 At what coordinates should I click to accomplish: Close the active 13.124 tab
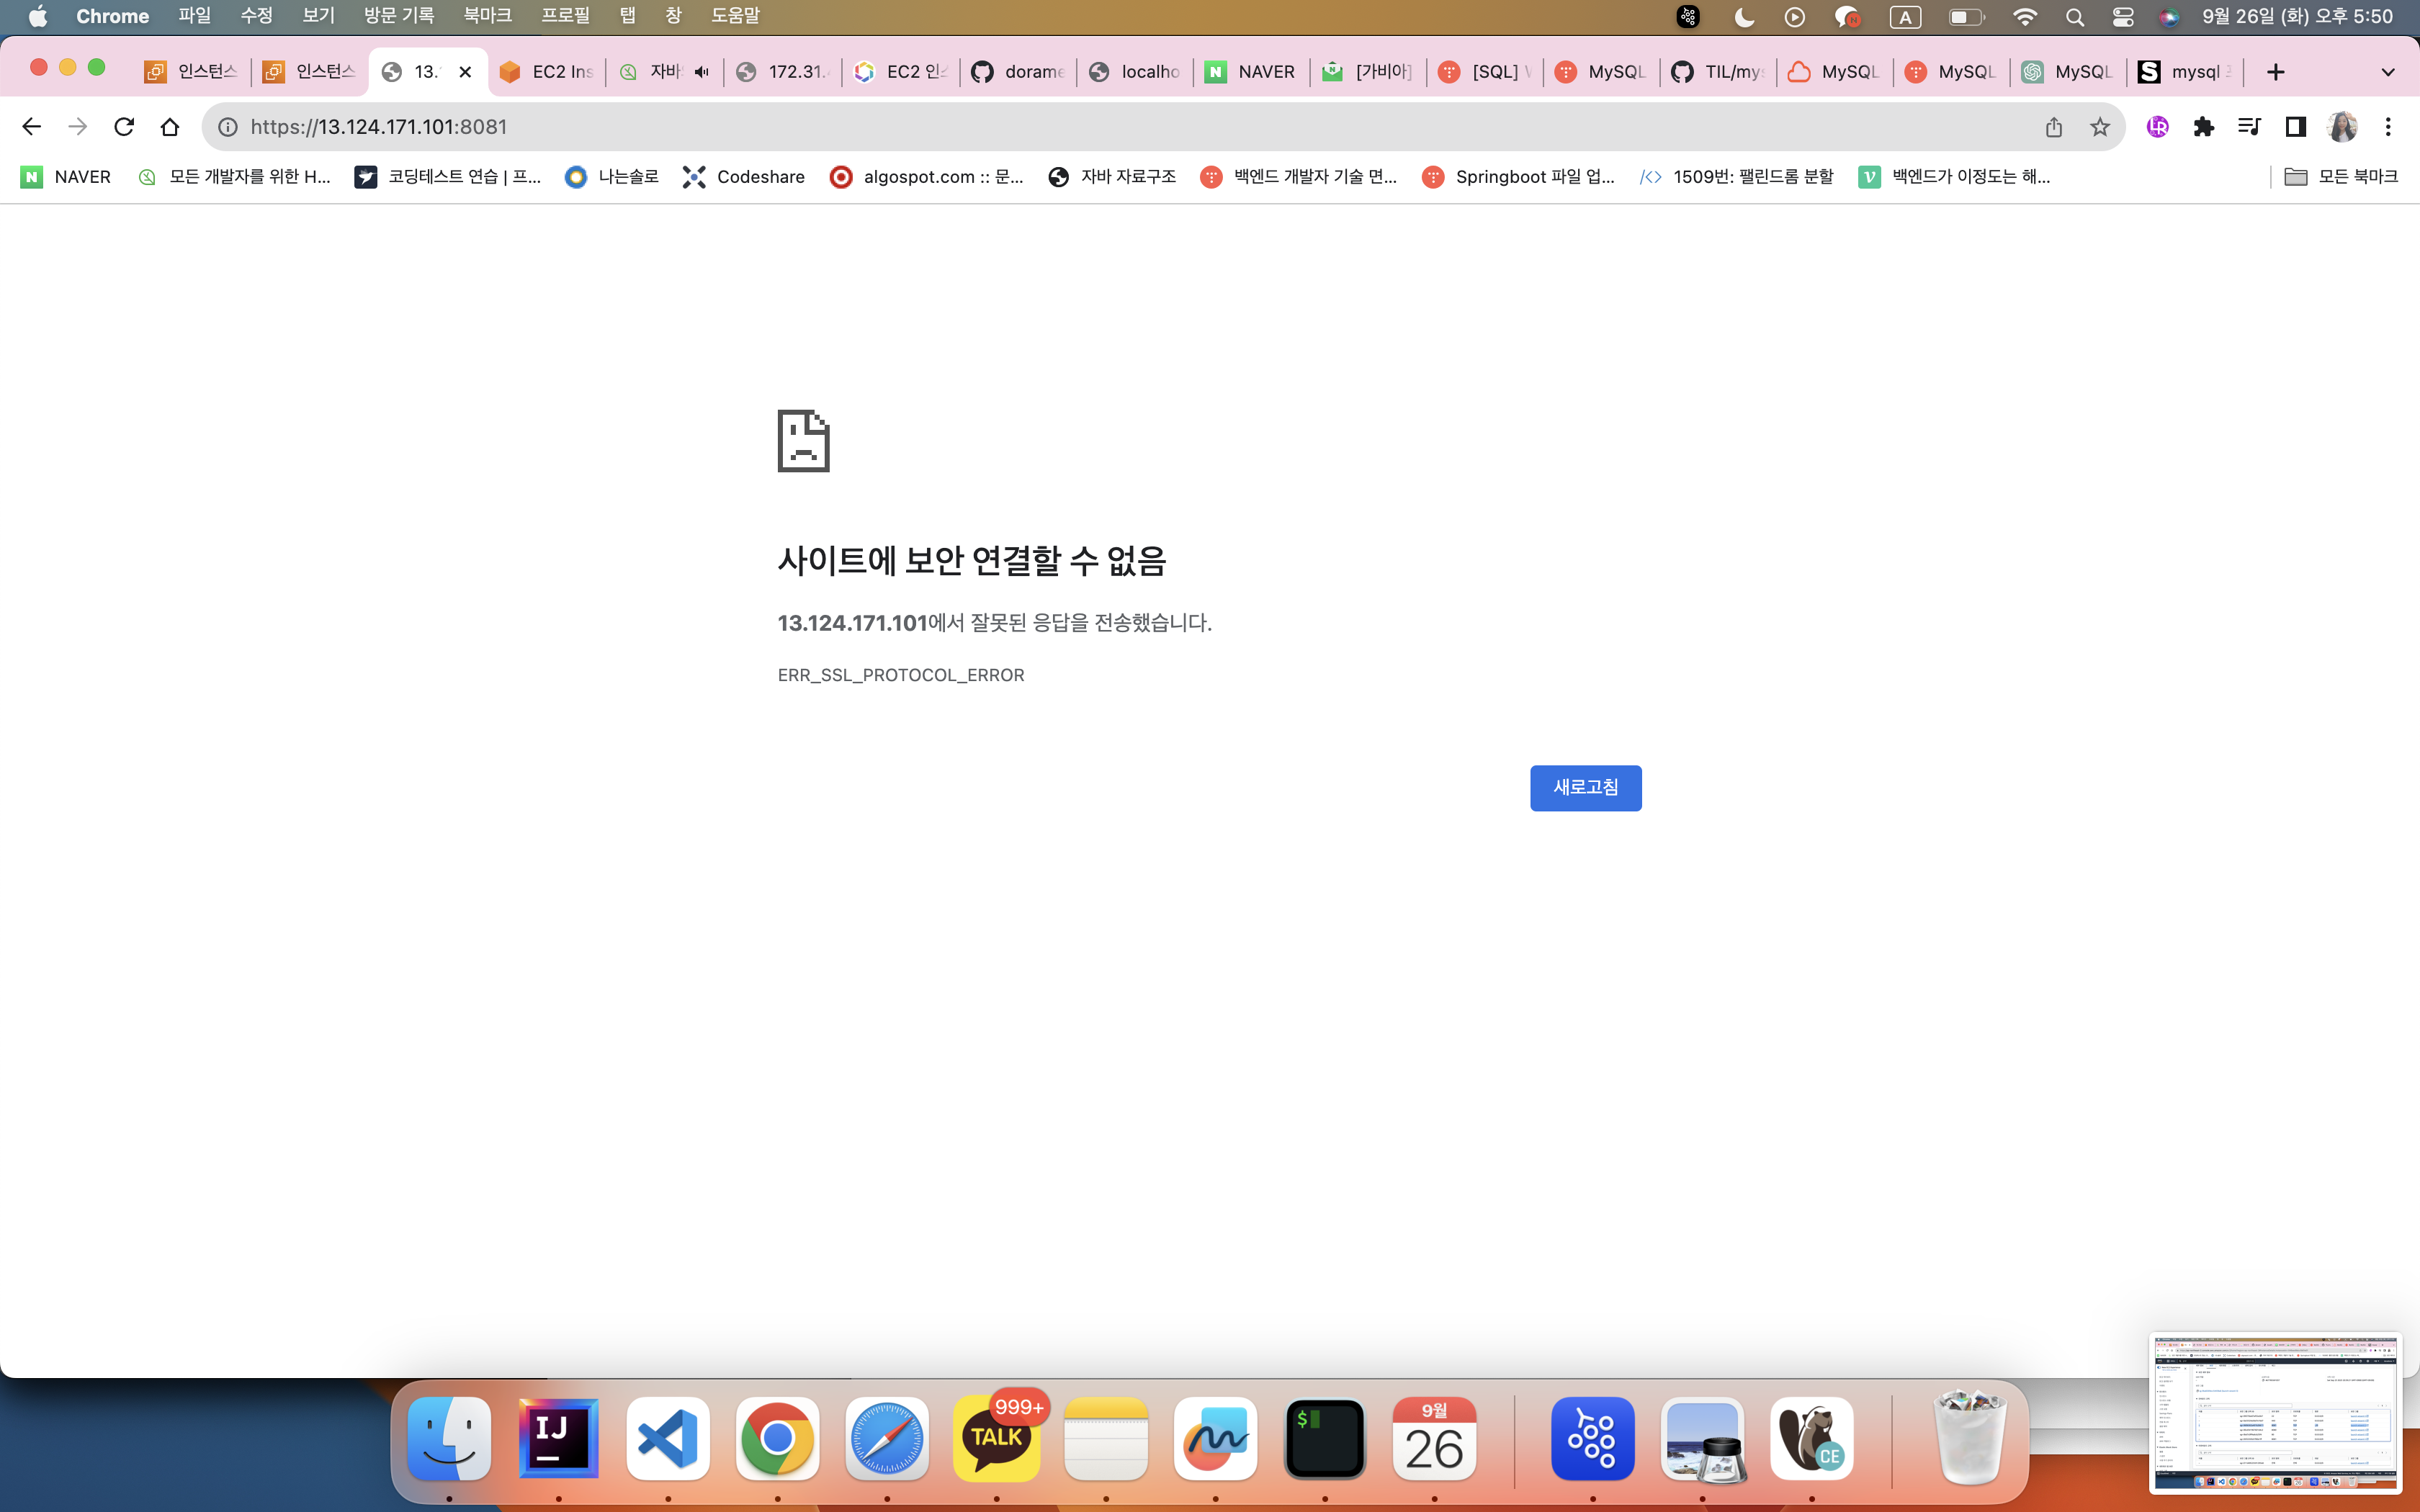pyautogui.click(x=465, y=72)
